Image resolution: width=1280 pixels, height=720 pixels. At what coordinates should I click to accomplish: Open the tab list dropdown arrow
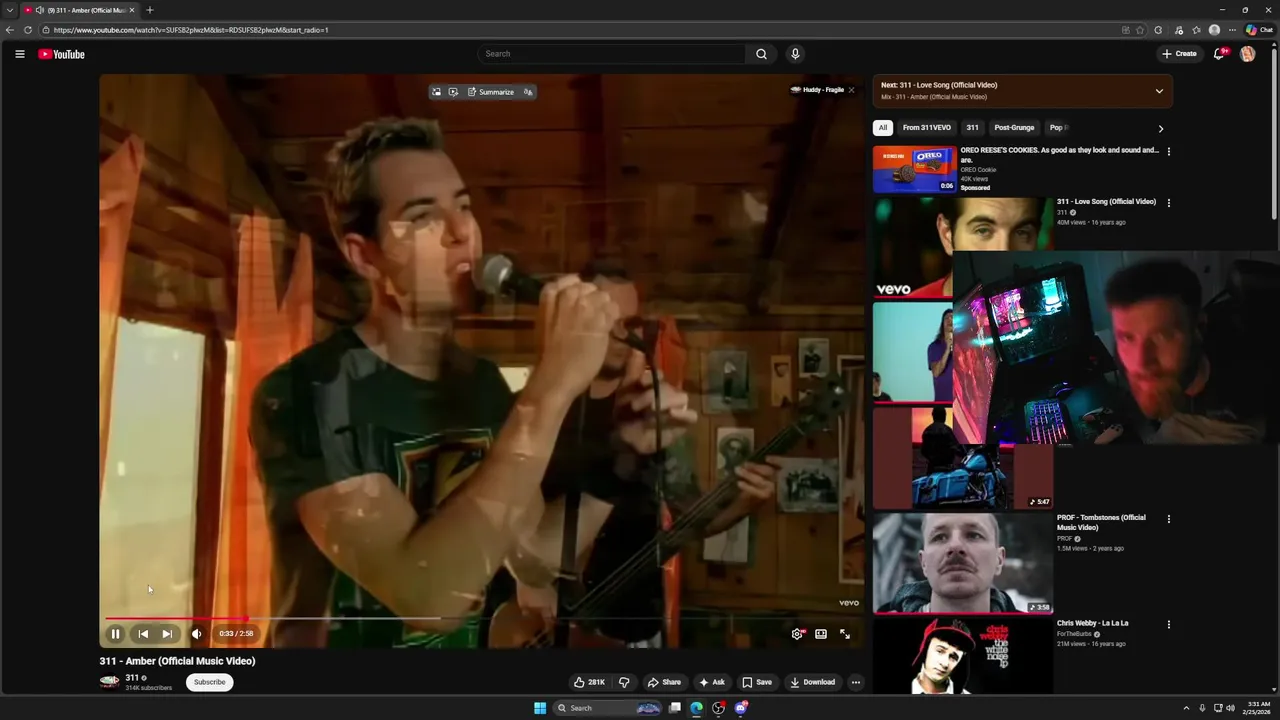click(x=9, y=10)
